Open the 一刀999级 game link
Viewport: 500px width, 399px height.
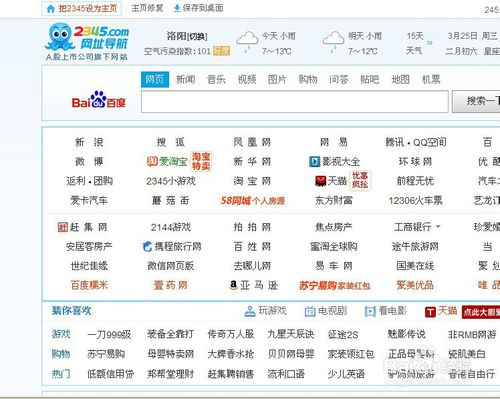(x=109, y=334)
